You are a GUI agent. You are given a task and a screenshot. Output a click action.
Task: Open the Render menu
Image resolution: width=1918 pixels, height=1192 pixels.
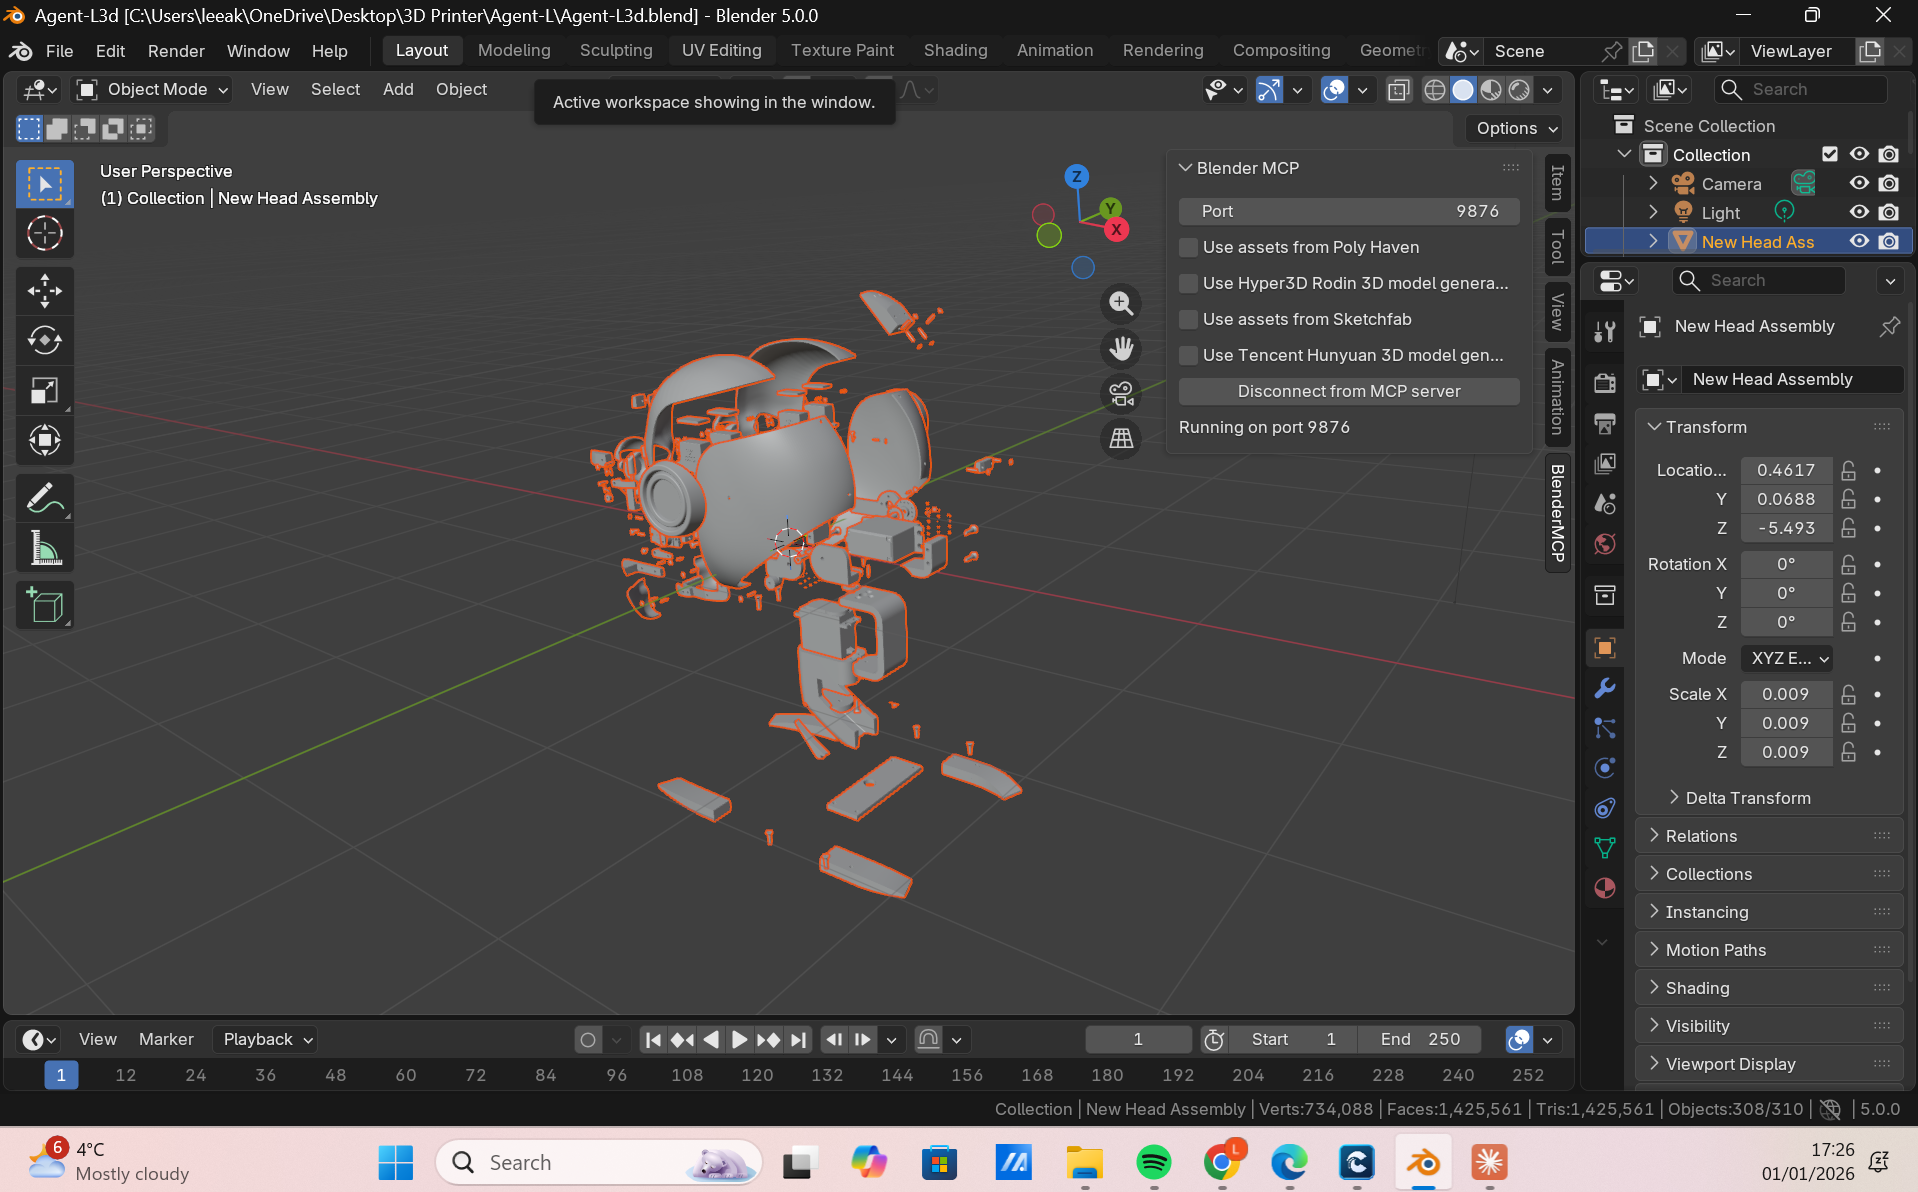coord(176,51)
